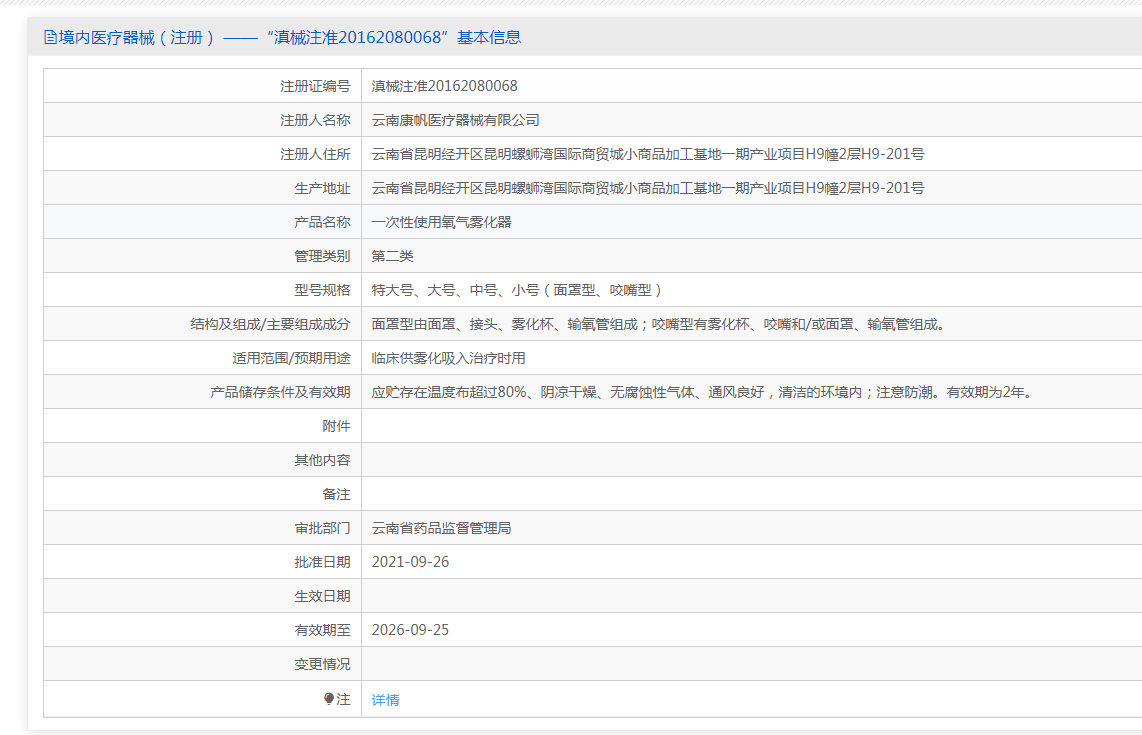Select the 临床供雾化吸入治疗时用 intended use text
The width and height of the screenshot is (1142, 735).
(448, 358)
